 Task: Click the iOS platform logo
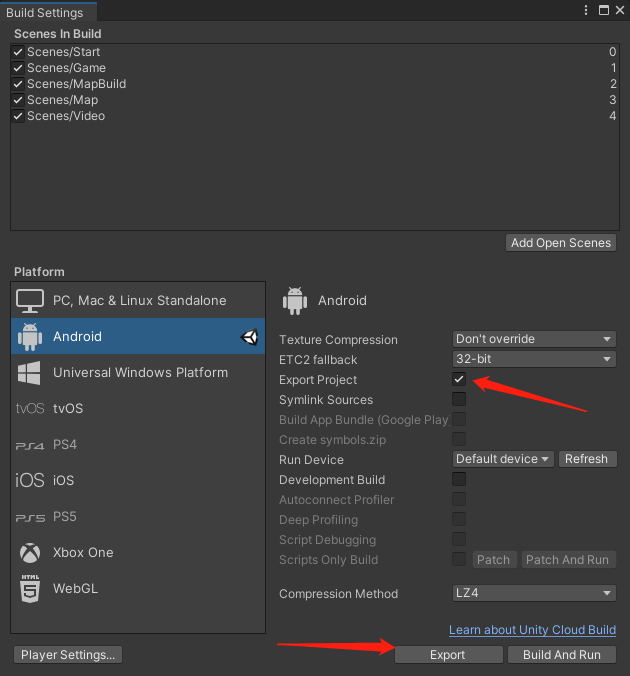click(x=30, y=480)
